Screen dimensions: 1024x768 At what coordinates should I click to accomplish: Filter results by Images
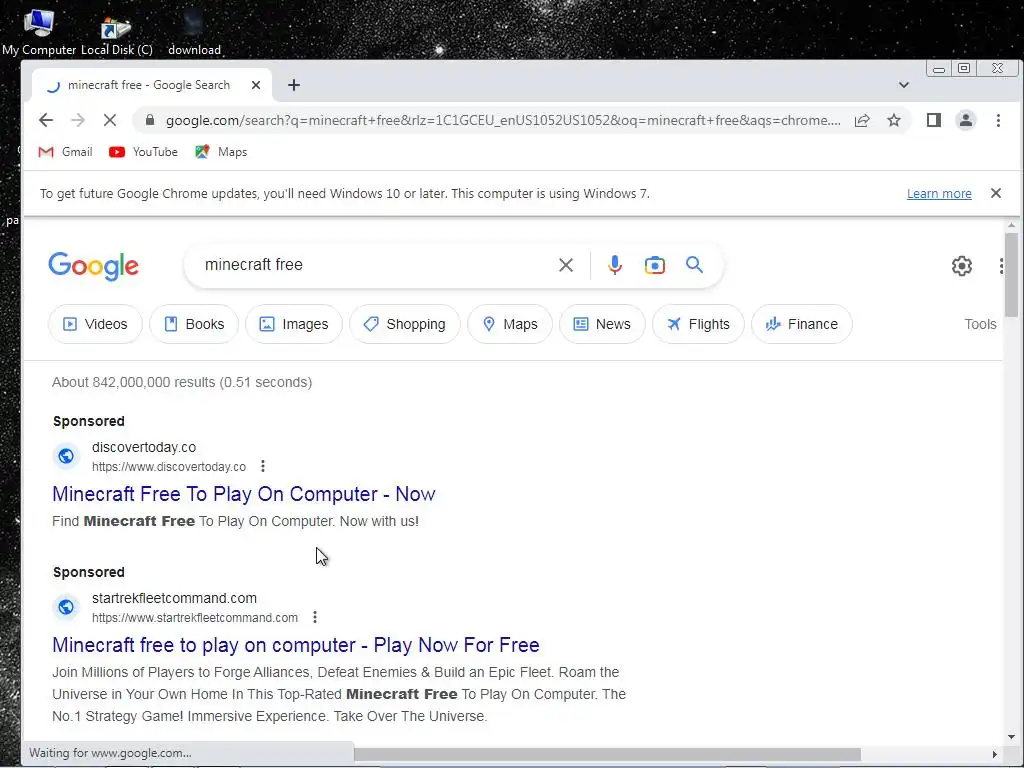point(294,324)
